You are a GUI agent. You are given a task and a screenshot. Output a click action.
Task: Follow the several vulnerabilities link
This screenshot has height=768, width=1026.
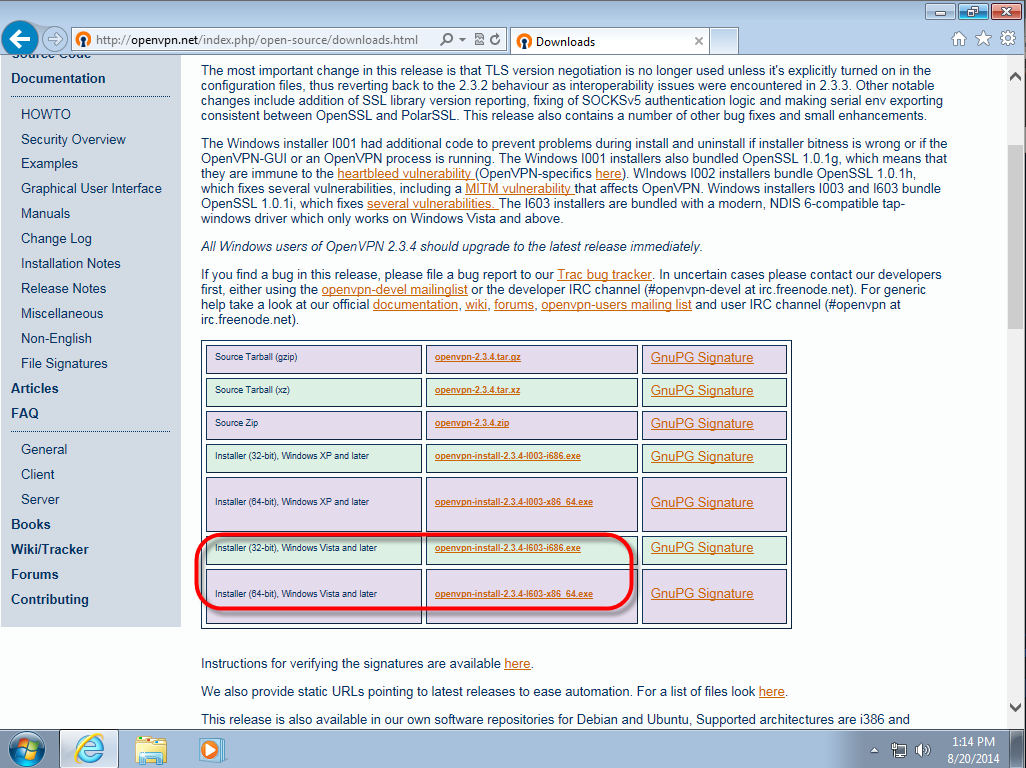(x=431, y=203)
